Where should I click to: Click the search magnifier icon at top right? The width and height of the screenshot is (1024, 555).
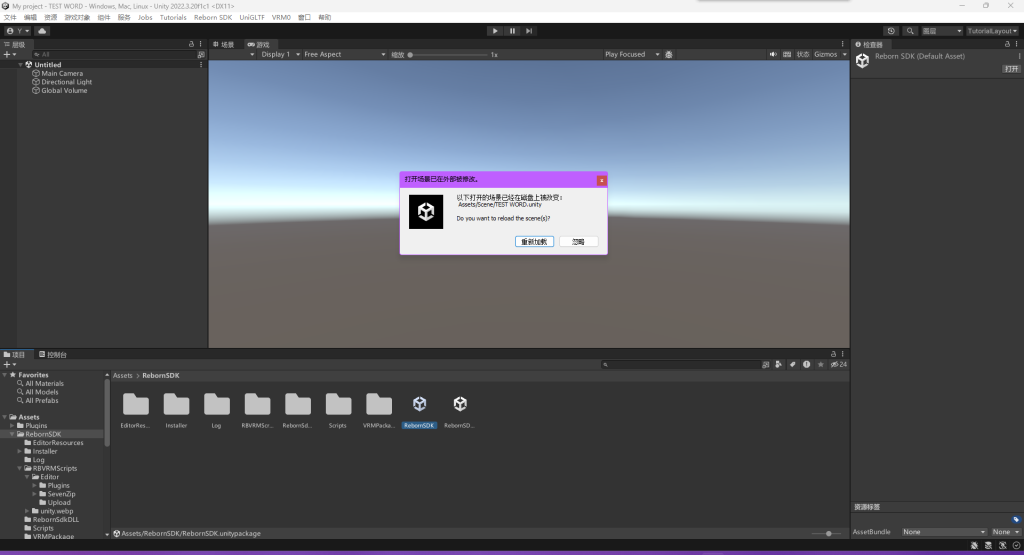click(910, 31)
